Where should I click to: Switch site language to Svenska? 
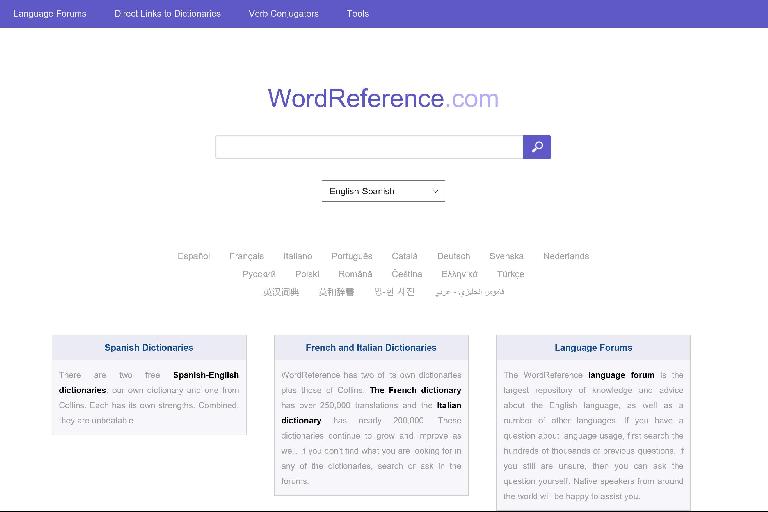[506, 256]
